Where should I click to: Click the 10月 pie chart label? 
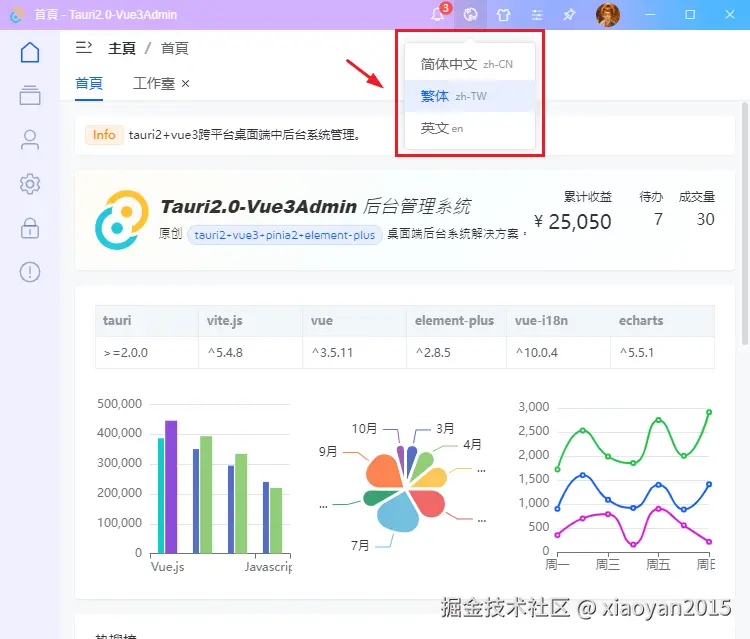click(364, 429)
